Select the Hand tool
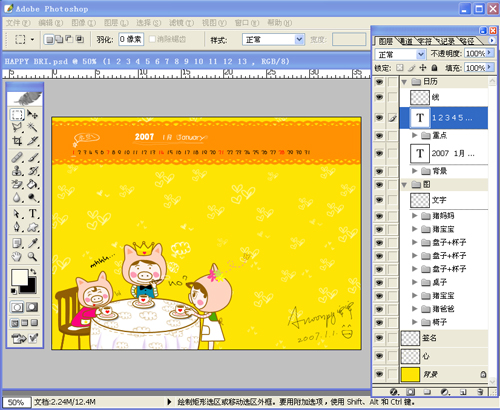 (x=17, y=256)
